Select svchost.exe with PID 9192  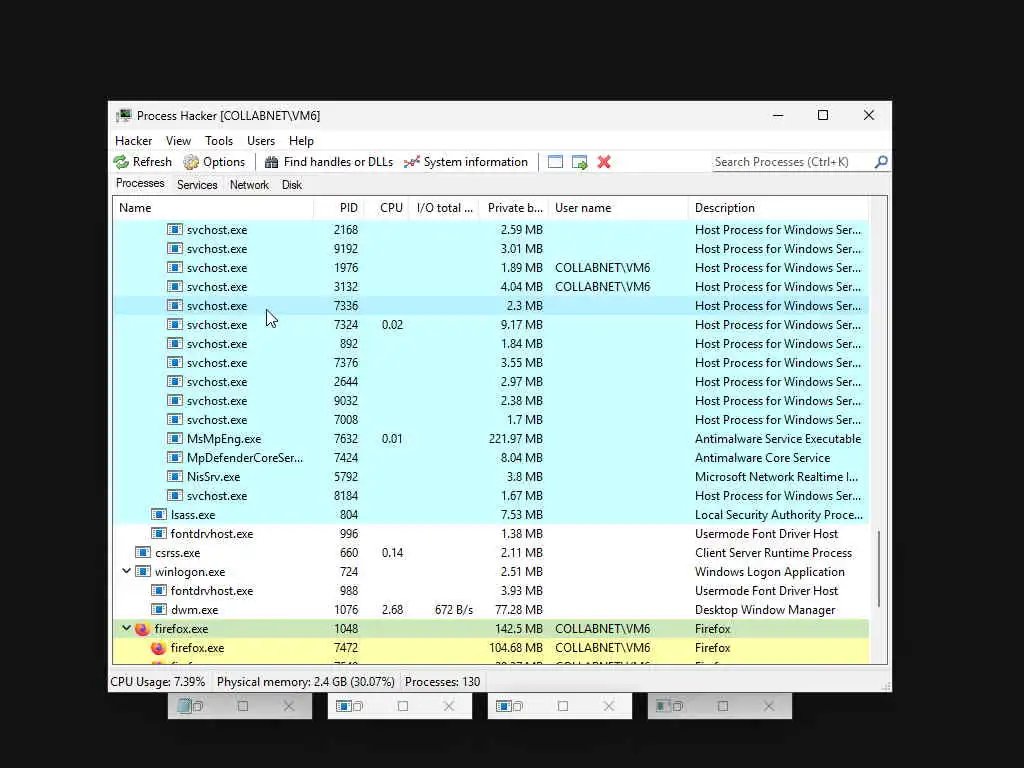coord(491,249)
